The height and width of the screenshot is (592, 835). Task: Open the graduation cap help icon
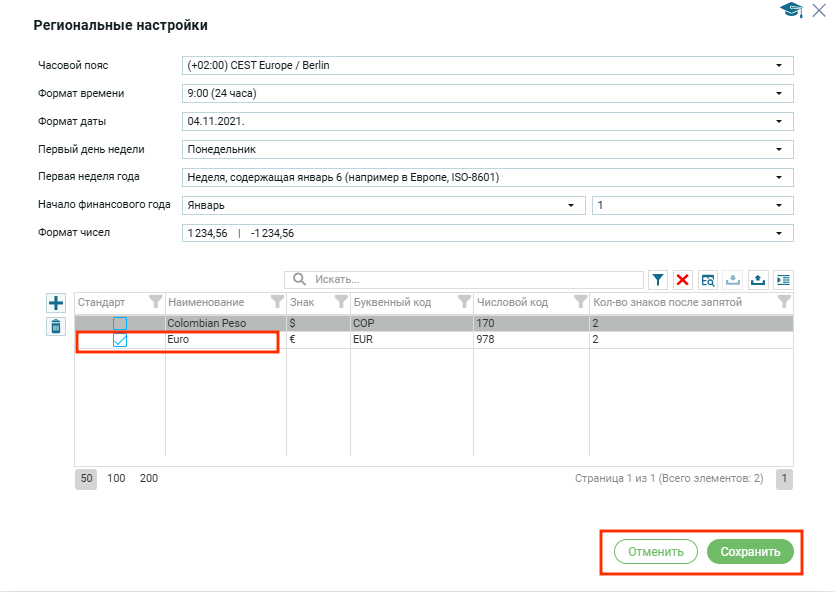click(x=791, y=10)
